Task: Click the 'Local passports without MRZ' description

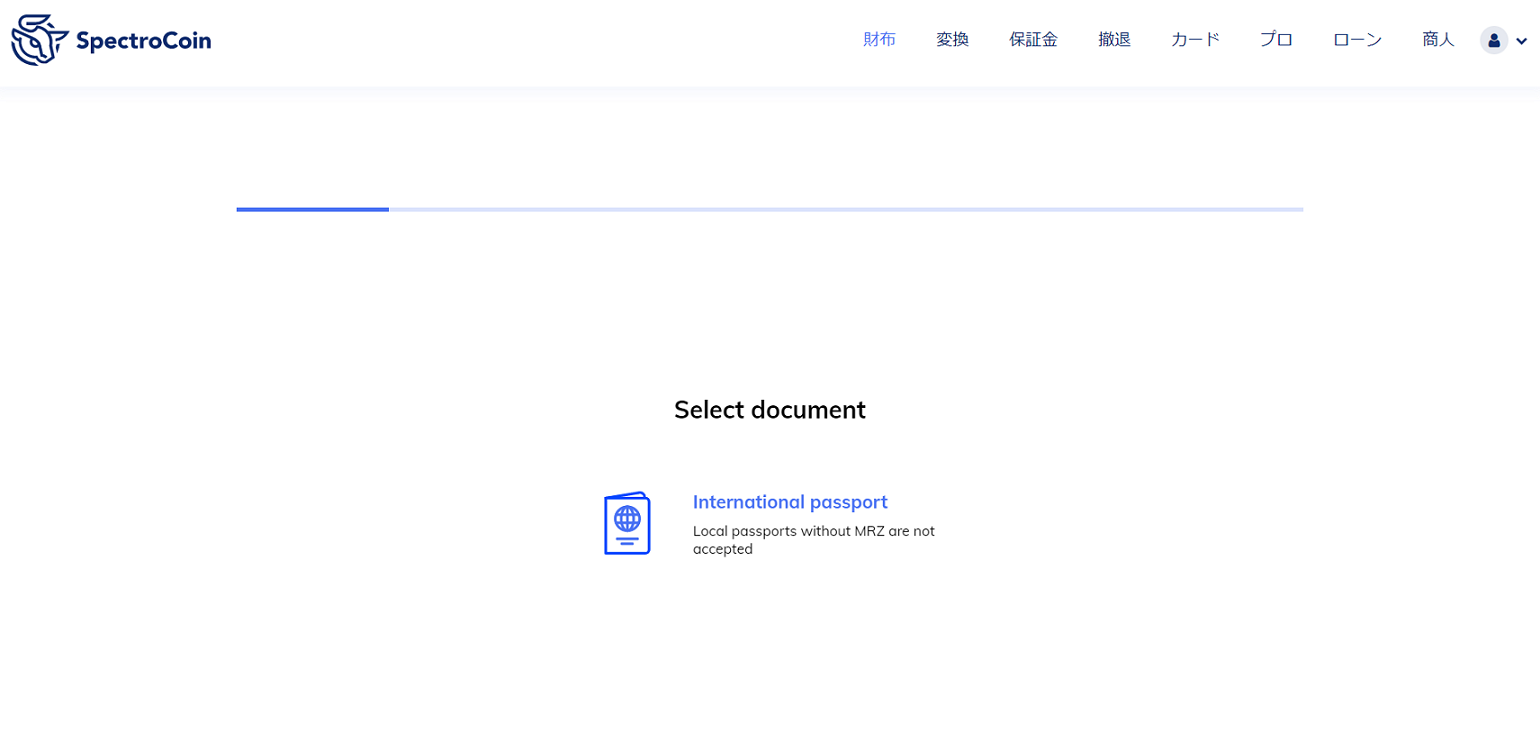Action: pos(813,531)
